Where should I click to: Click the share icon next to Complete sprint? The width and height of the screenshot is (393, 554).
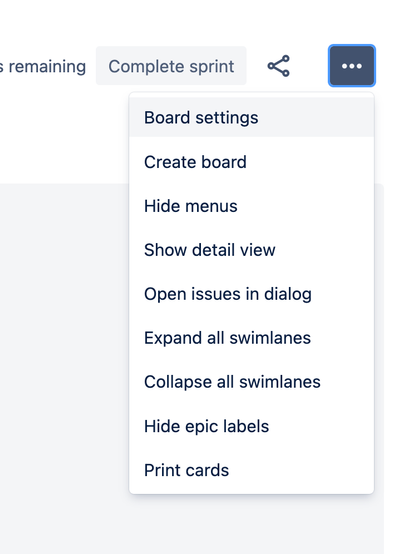[278, 66]
